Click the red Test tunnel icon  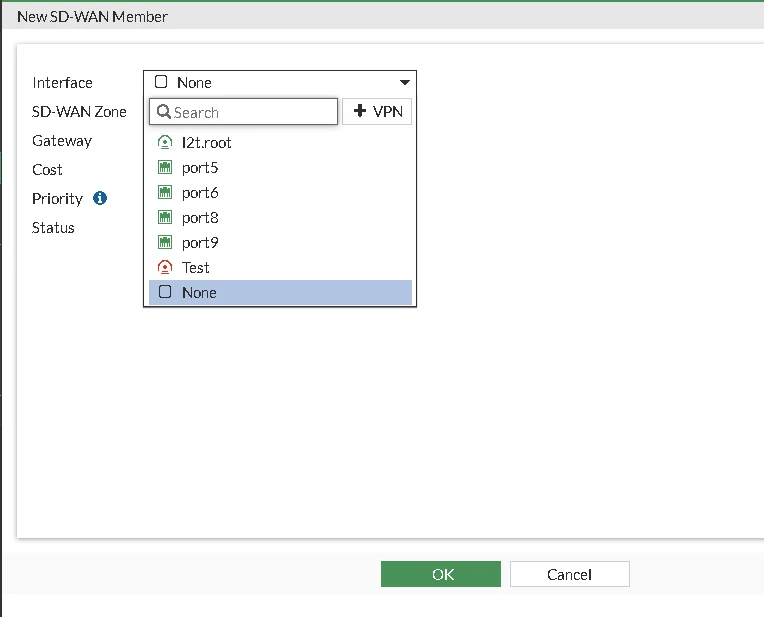(x=165, y=267)
